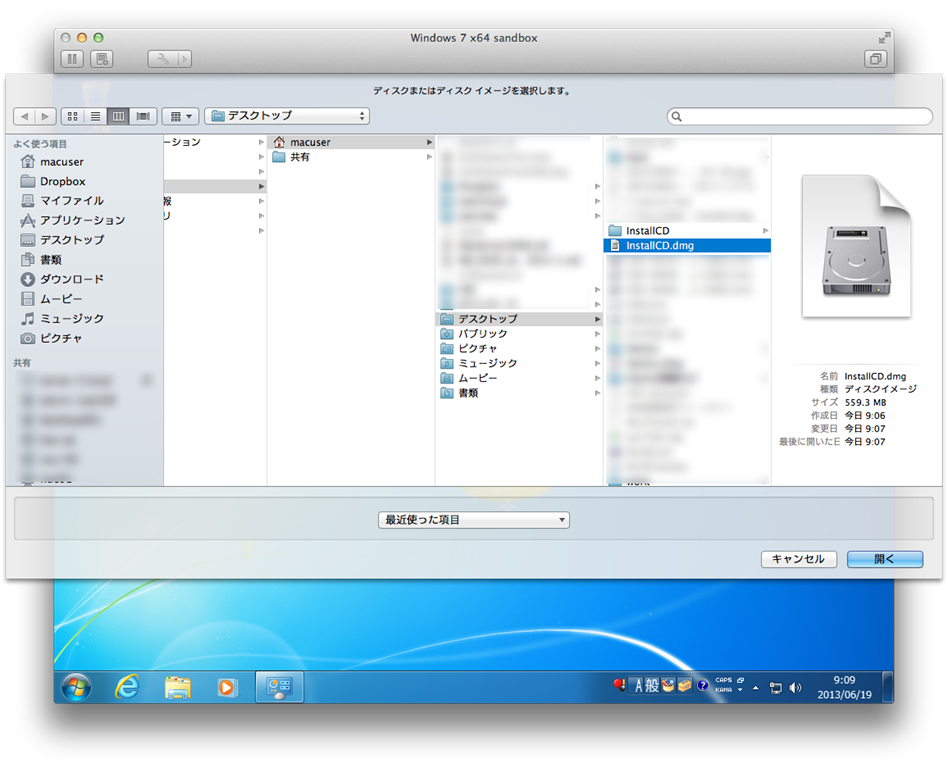Enter full screen with the arrows icon

pyautogui.click(x=884, y=37)
